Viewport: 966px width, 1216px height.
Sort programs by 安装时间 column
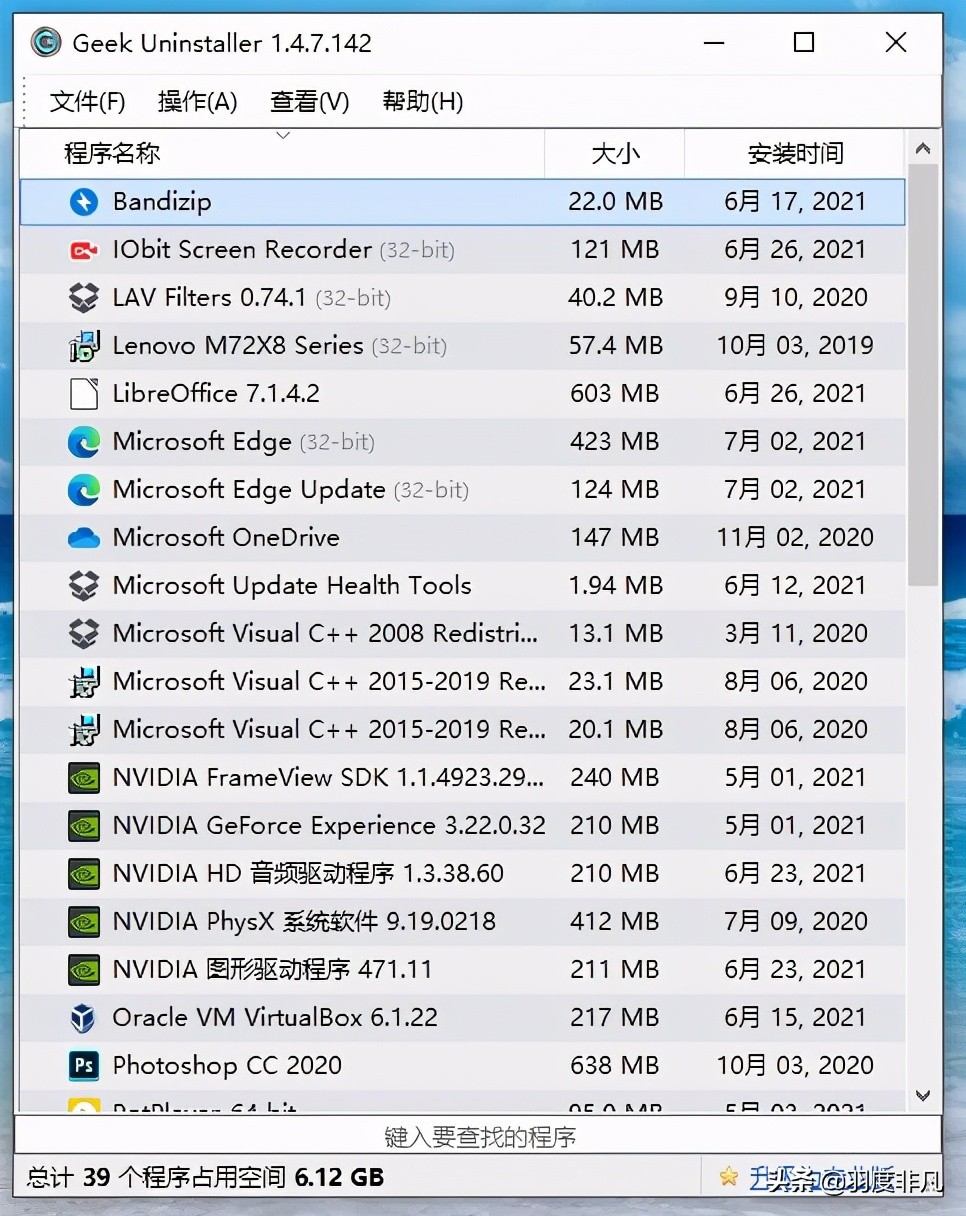point(795,154)
